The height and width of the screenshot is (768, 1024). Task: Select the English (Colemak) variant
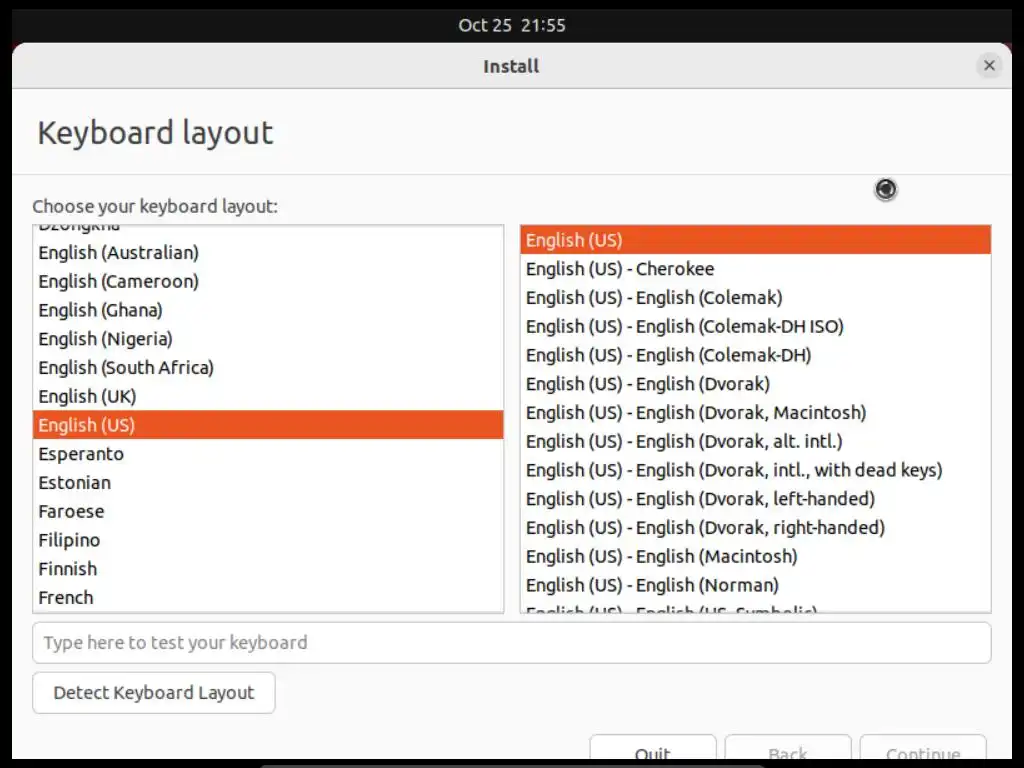(756, 297)
